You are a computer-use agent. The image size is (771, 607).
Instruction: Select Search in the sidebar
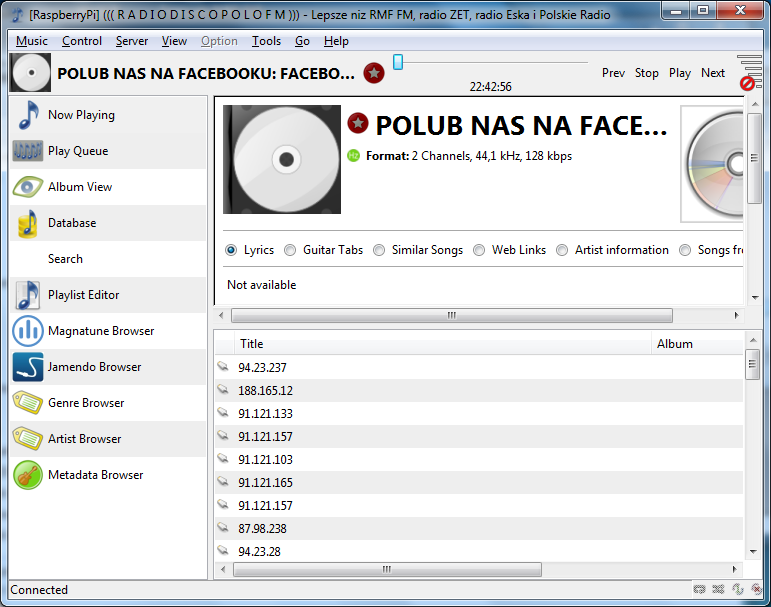[x=108, y=259]
